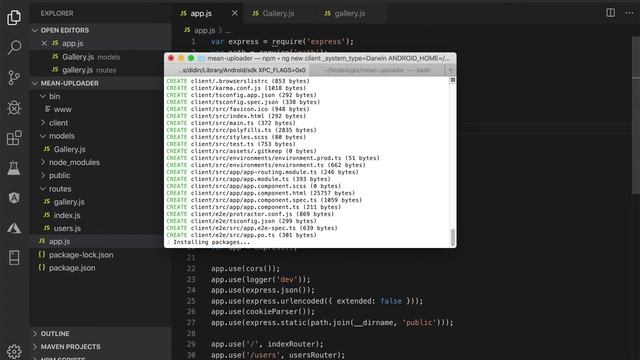Select the terminal tab ending in XPC_FLAGS=0x0
The image size is (640, 360).
(x=238, y=70)
